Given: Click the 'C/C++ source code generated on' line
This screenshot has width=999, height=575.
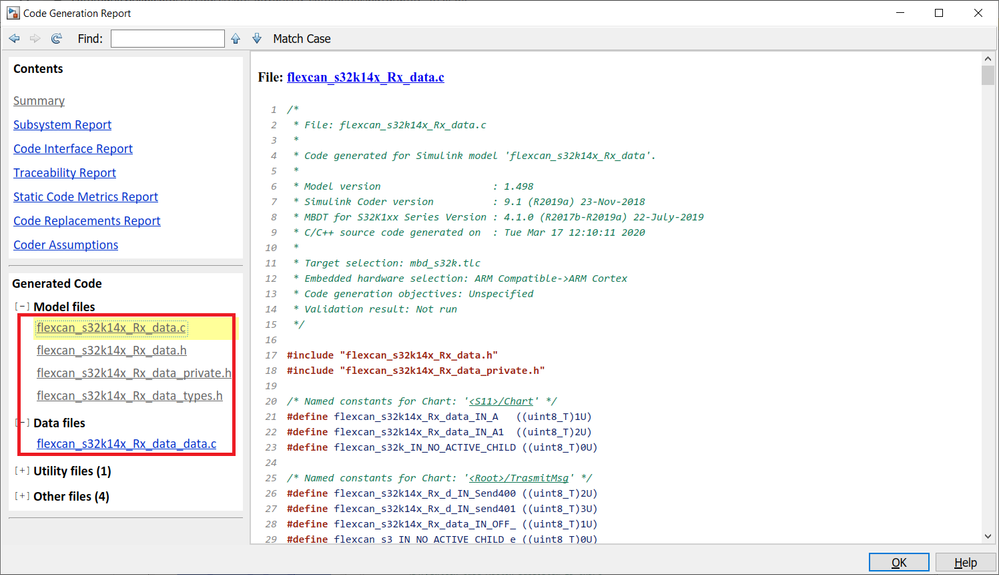Looking at the screenshot, I should 468,232.
